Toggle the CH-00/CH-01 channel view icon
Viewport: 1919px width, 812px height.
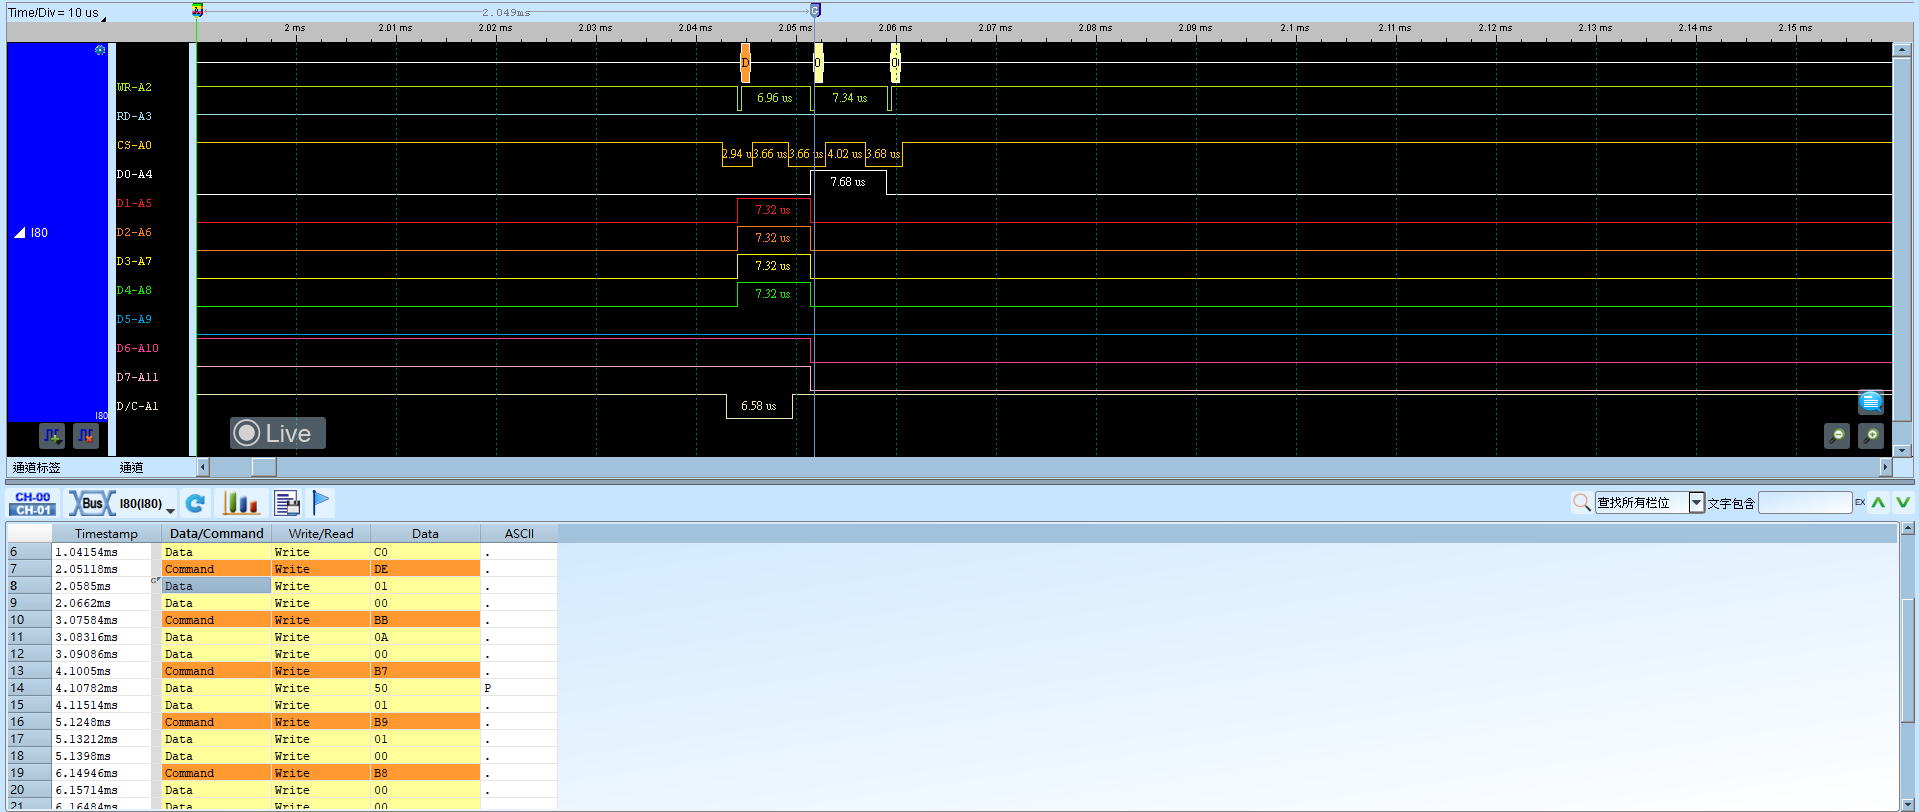[x=33, y=503]
